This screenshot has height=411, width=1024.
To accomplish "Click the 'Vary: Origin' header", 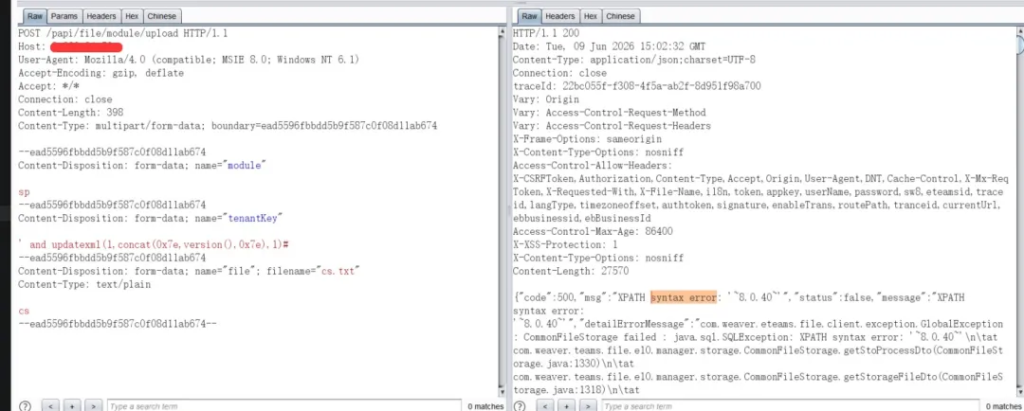I will click(546, 99).
